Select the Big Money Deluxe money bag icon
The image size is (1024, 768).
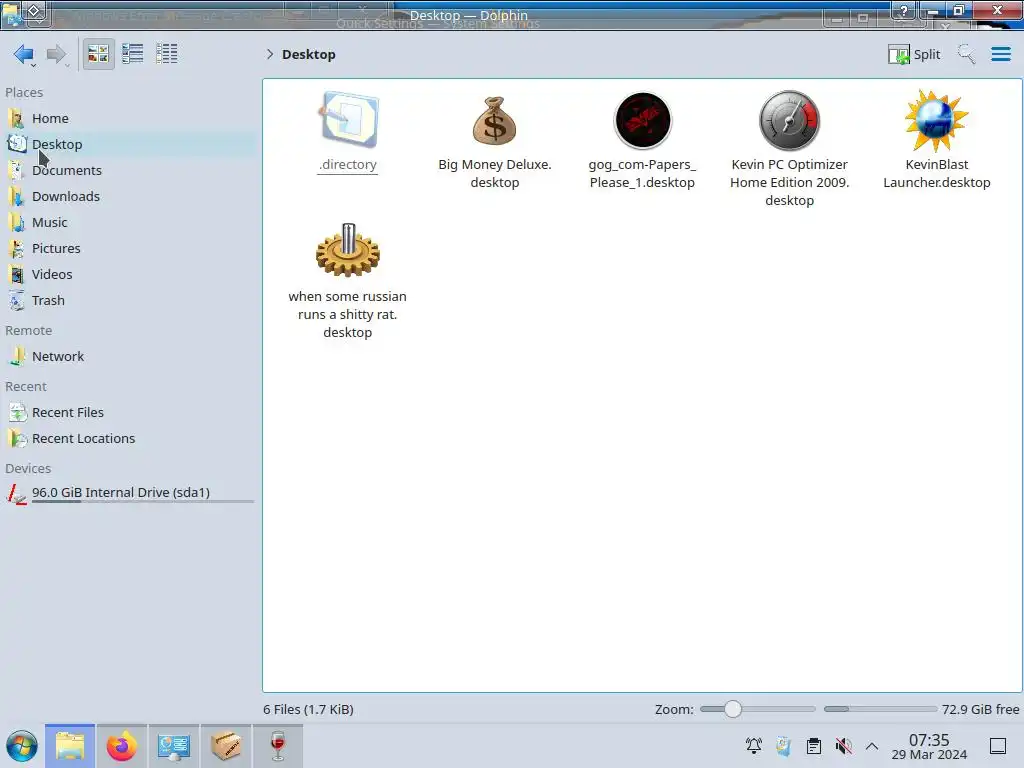[x=494, y=120]
